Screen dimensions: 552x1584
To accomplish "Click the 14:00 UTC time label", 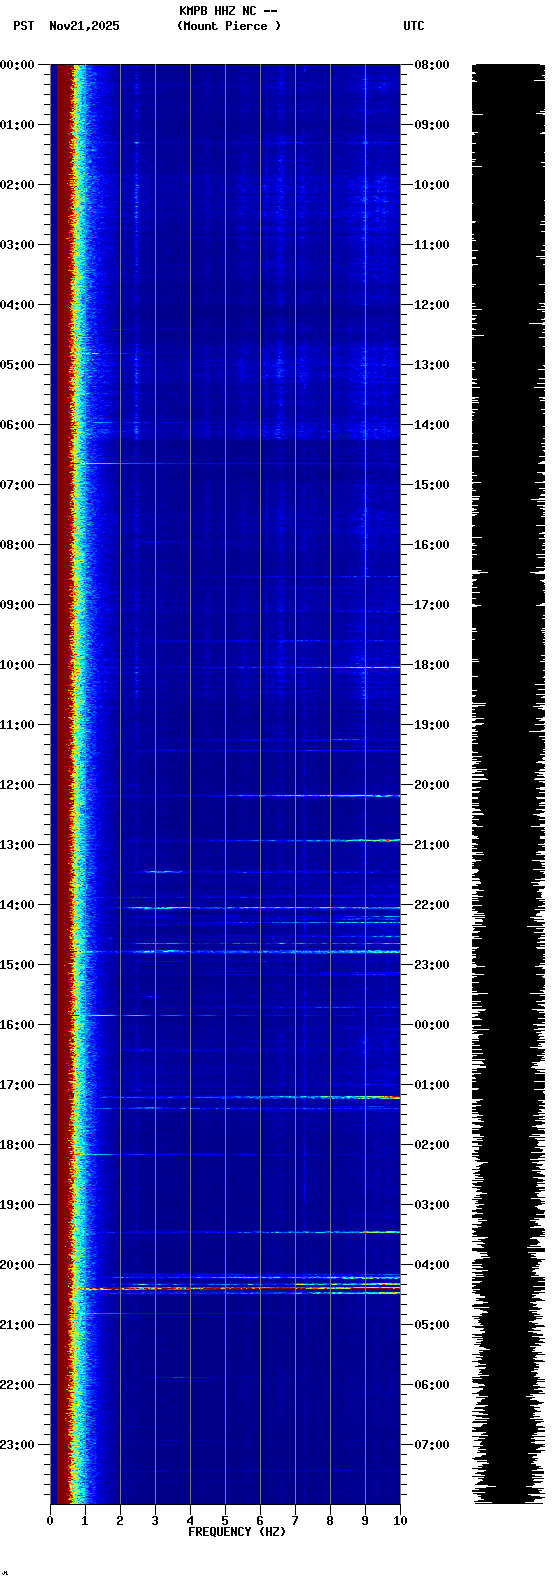I will [x=432, y=425].
